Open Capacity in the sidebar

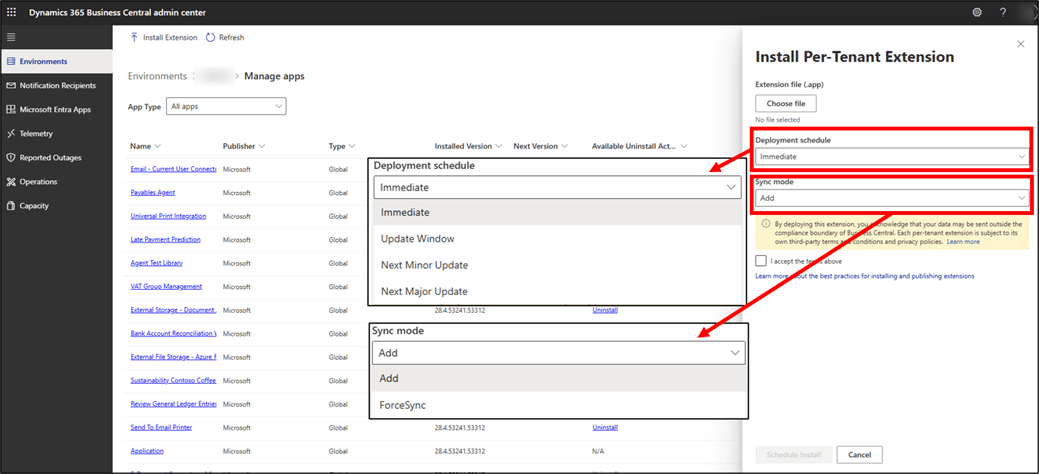pos(56,206)
